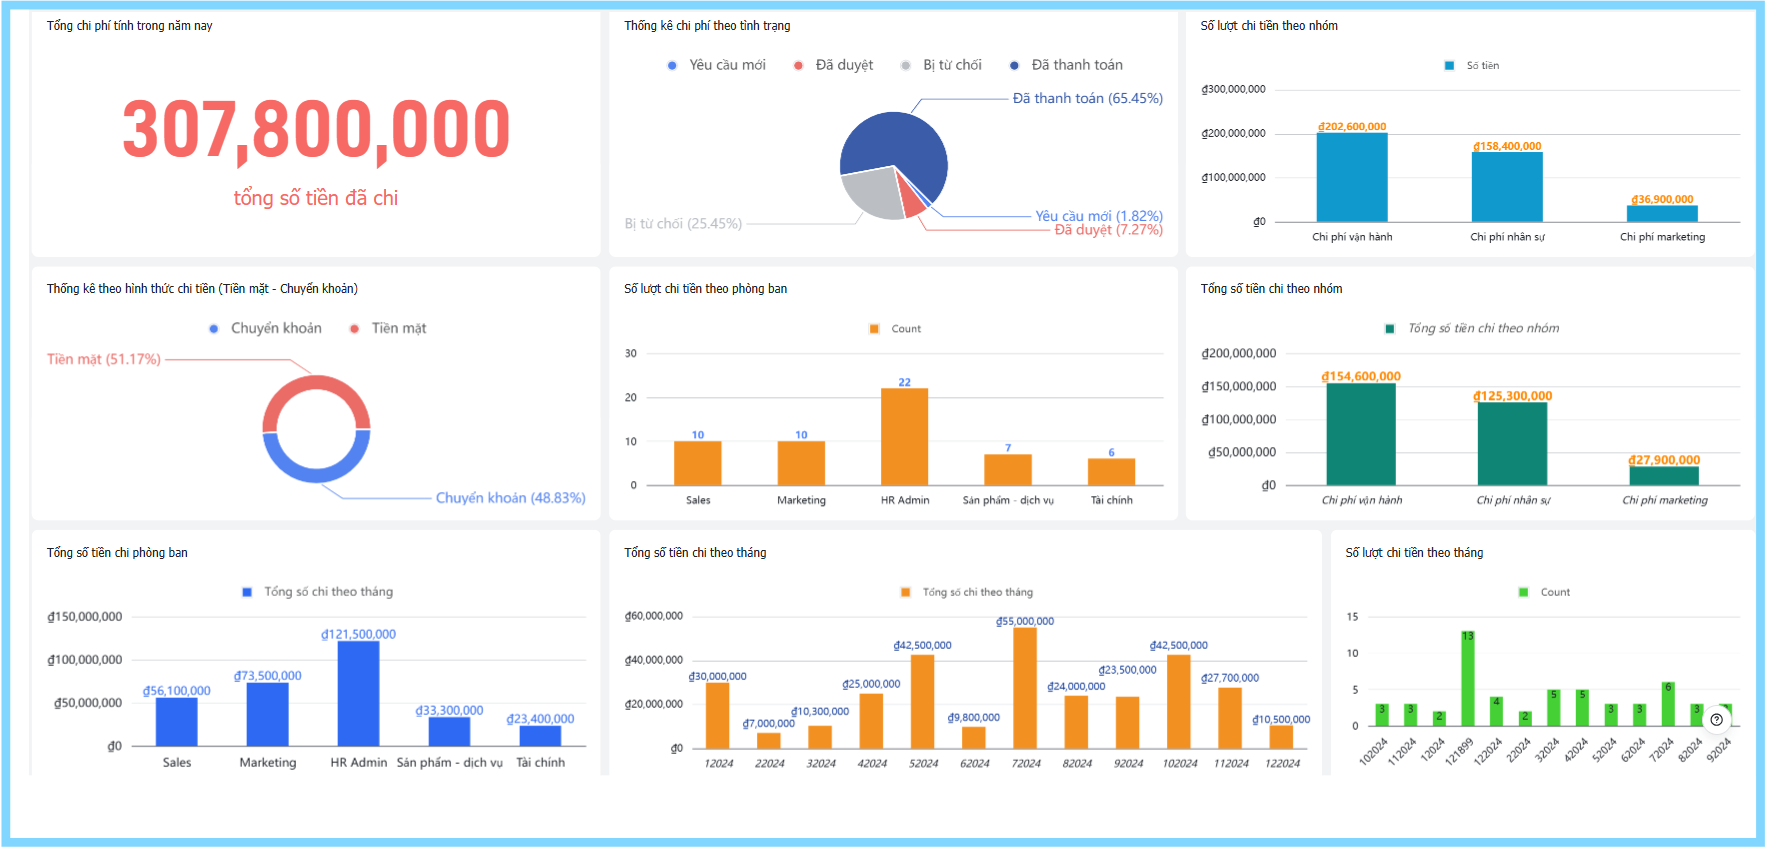This screenshot has width=1765, height=848.
Task: Click the đ121,500,000 HR Admin blue bar
Action: pyautogui.click(x=358, y=694)
